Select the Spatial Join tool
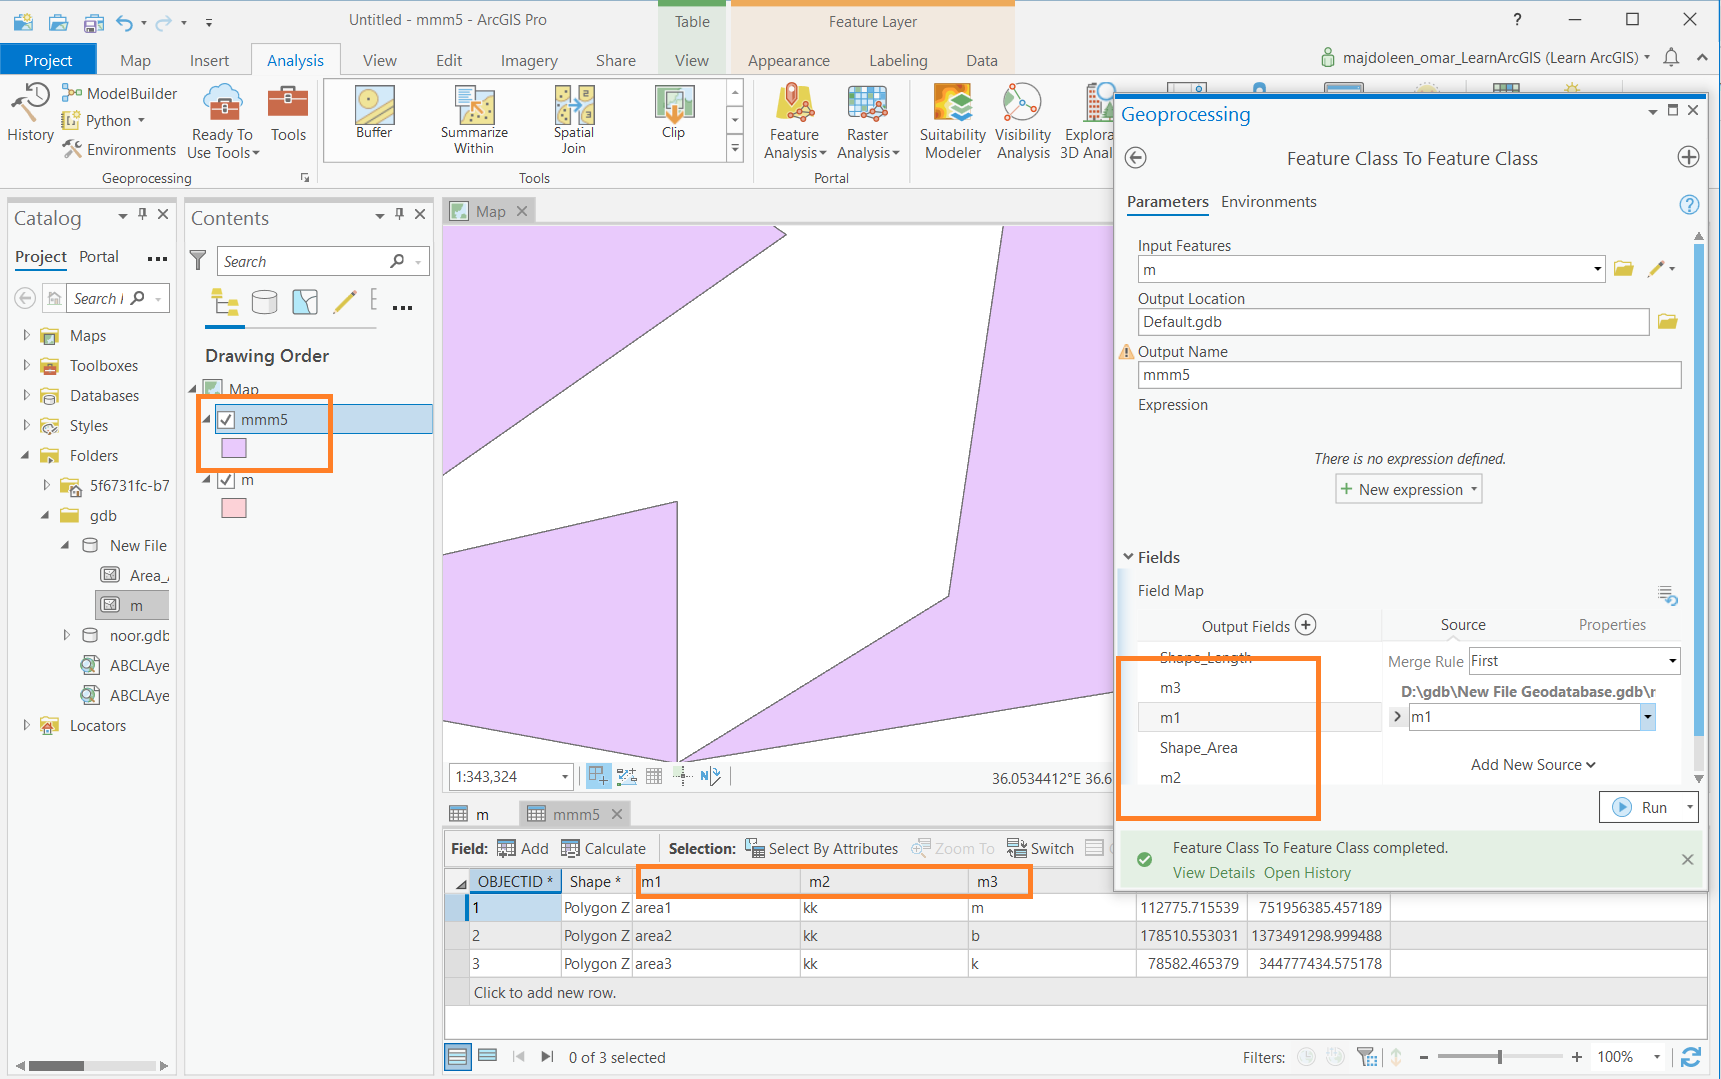 573,118
